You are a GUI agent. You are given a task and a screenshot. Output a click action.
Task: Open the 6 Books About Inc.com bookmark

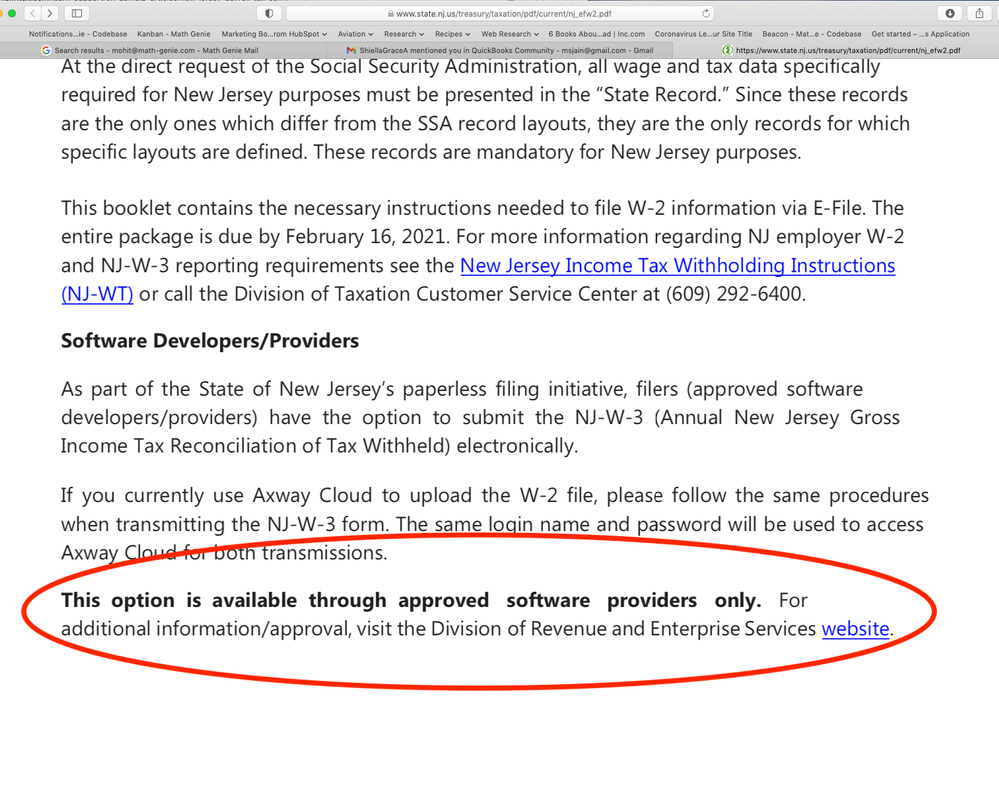[x=596, y=34]
